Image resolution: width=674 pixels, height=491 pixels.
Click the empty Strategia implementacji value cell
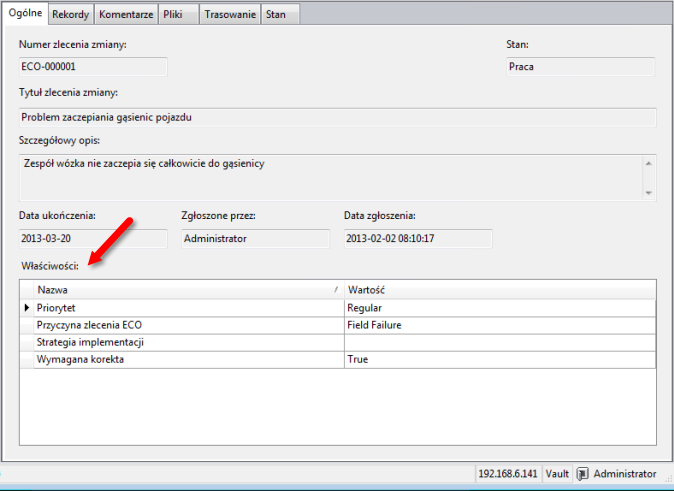[500, 343]
